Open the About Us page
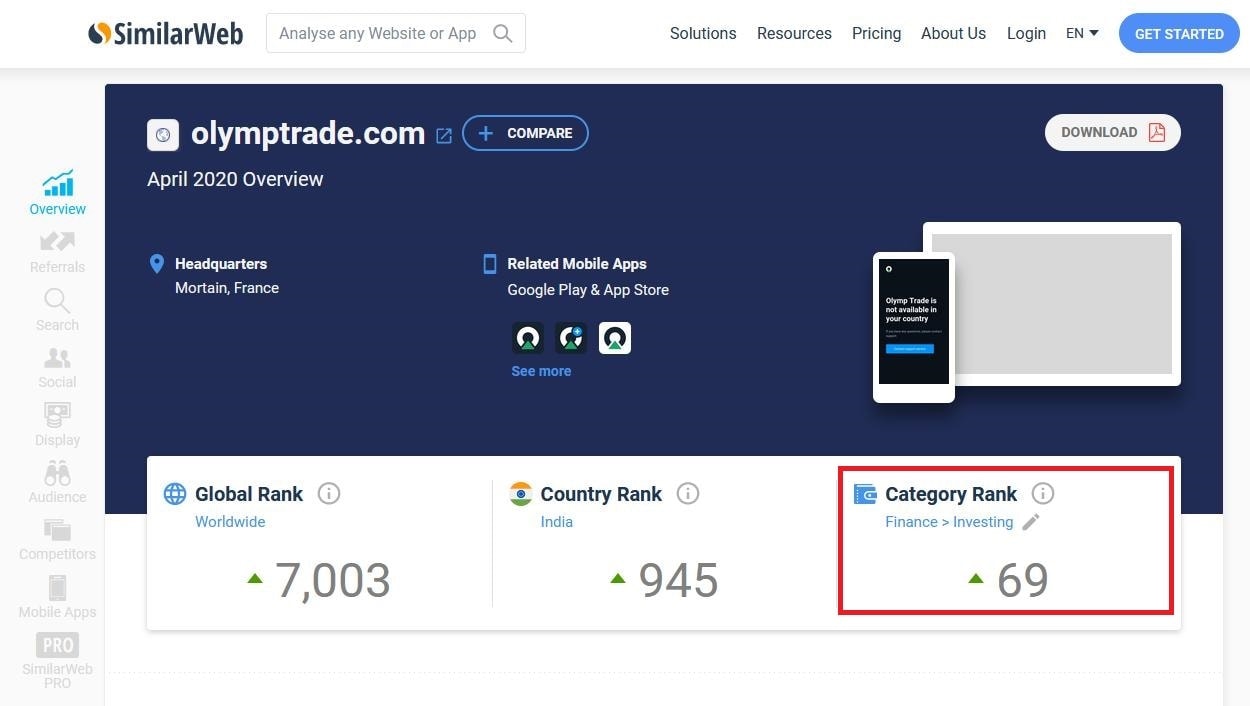 coord(953,33)
